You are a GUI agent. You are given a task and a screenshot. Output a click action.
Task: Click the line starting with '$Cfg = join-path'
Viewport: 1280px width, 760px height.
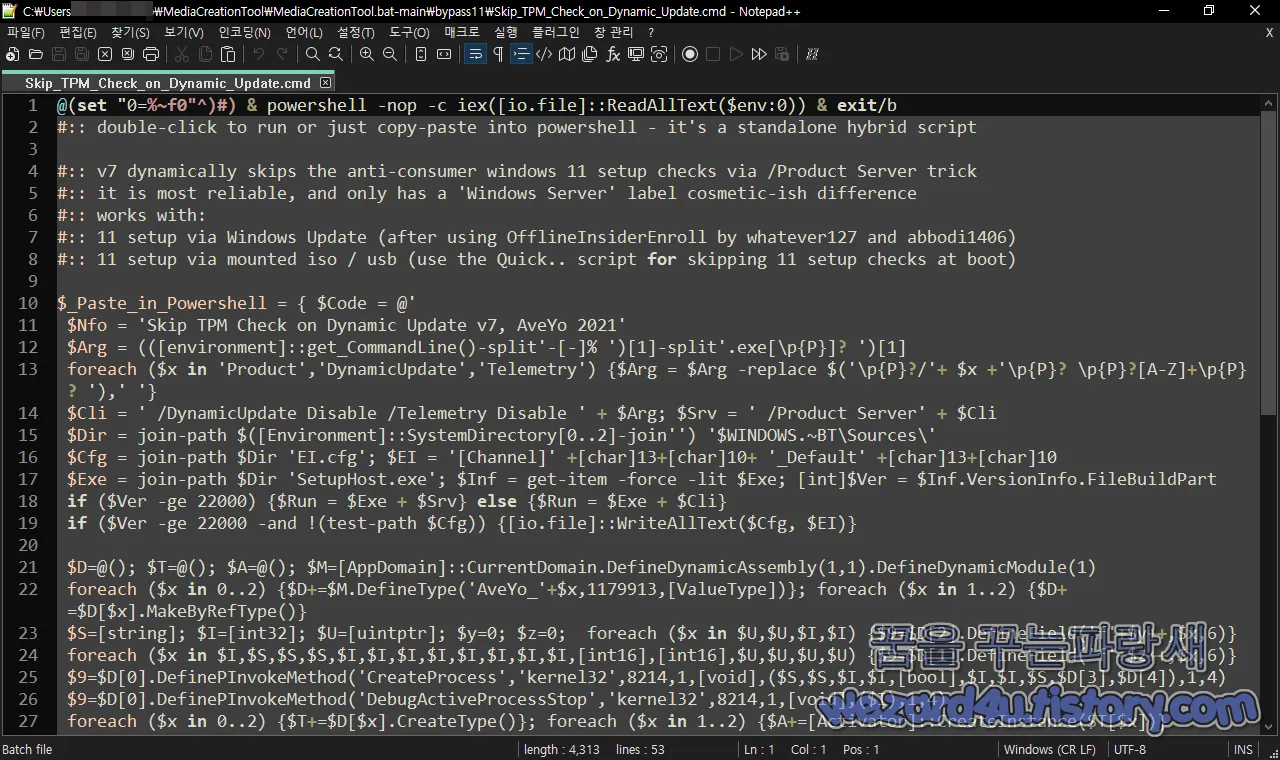[x=562, y=457]
